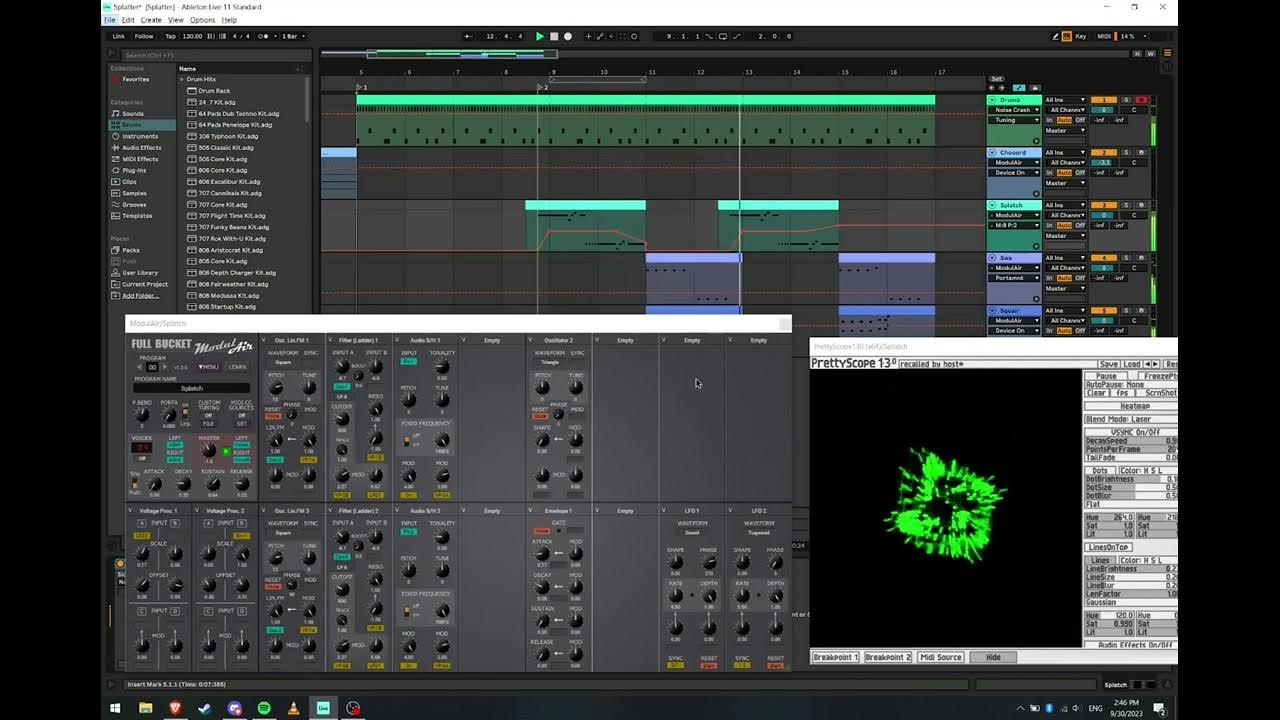Open Portamnt parameter dropdown on Swa track

(x=1015, y=278)
